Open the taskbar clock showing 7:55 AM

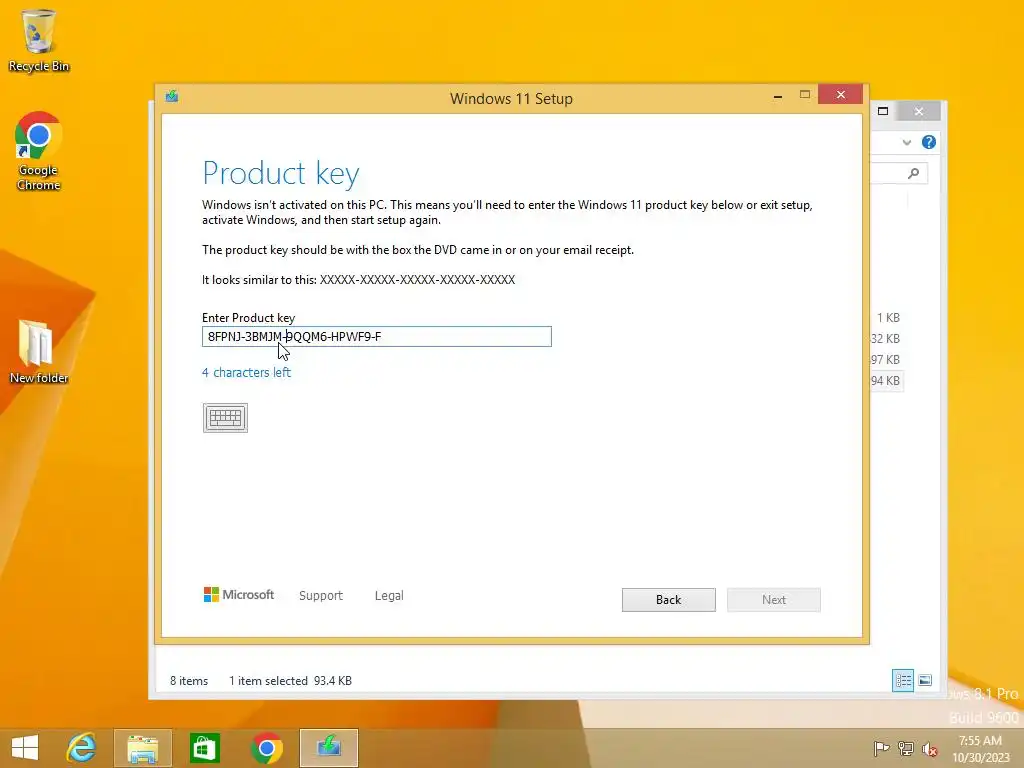coord(980,748)
